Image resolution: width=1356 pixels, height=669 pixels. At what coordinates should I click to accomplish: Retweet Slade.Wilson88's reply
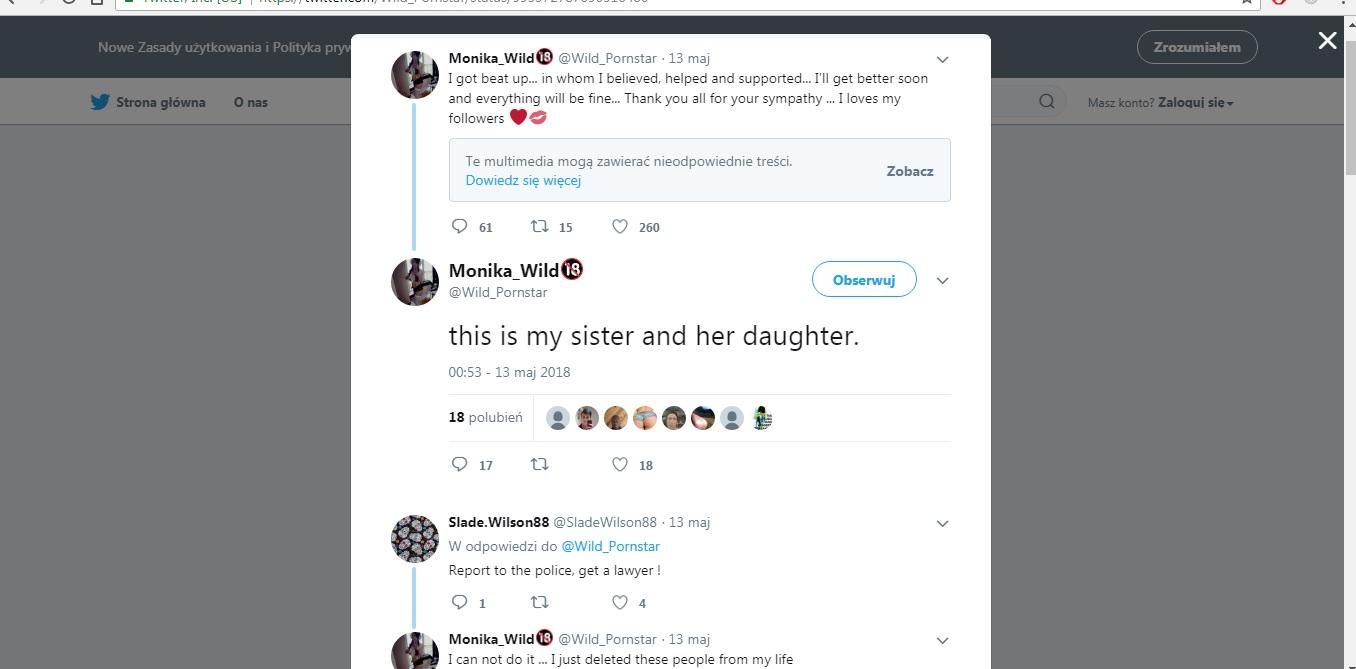(539, 602)
